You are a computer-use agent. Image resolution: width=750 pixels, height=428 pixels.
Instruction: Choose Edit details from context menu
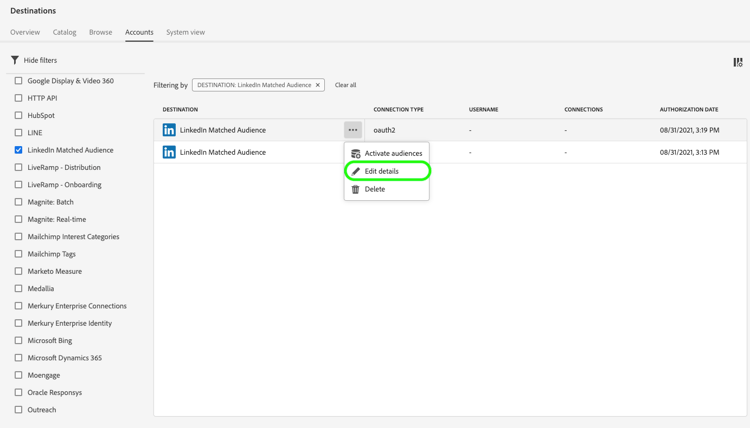pyautogui.click(x=386, y=171)
